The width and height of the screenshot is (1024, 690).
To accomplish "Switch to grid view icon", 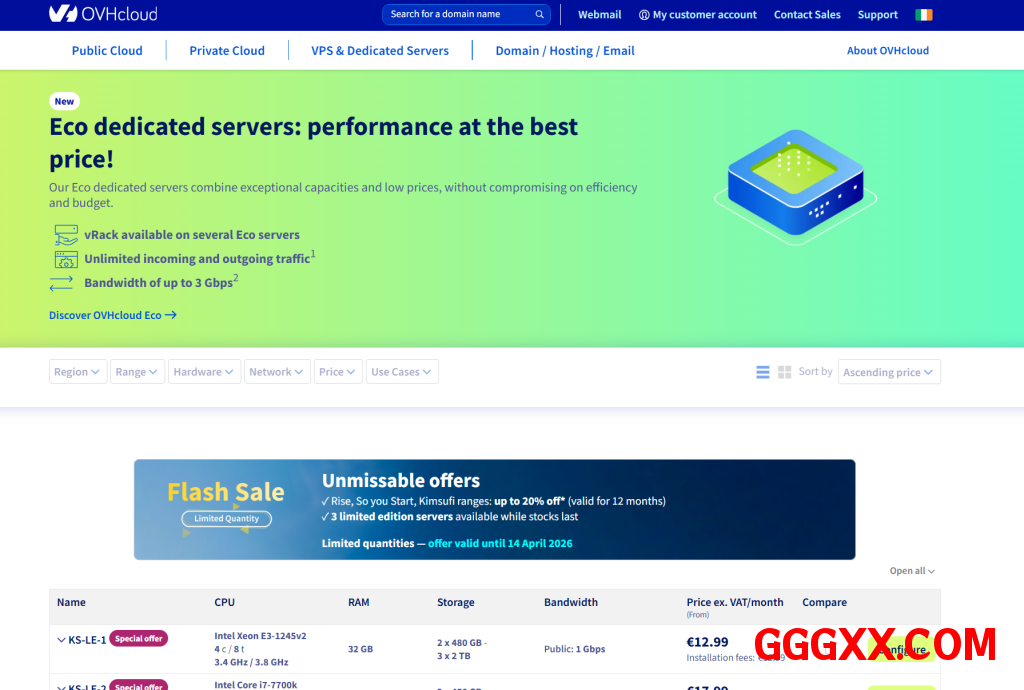I will point(785,372).
